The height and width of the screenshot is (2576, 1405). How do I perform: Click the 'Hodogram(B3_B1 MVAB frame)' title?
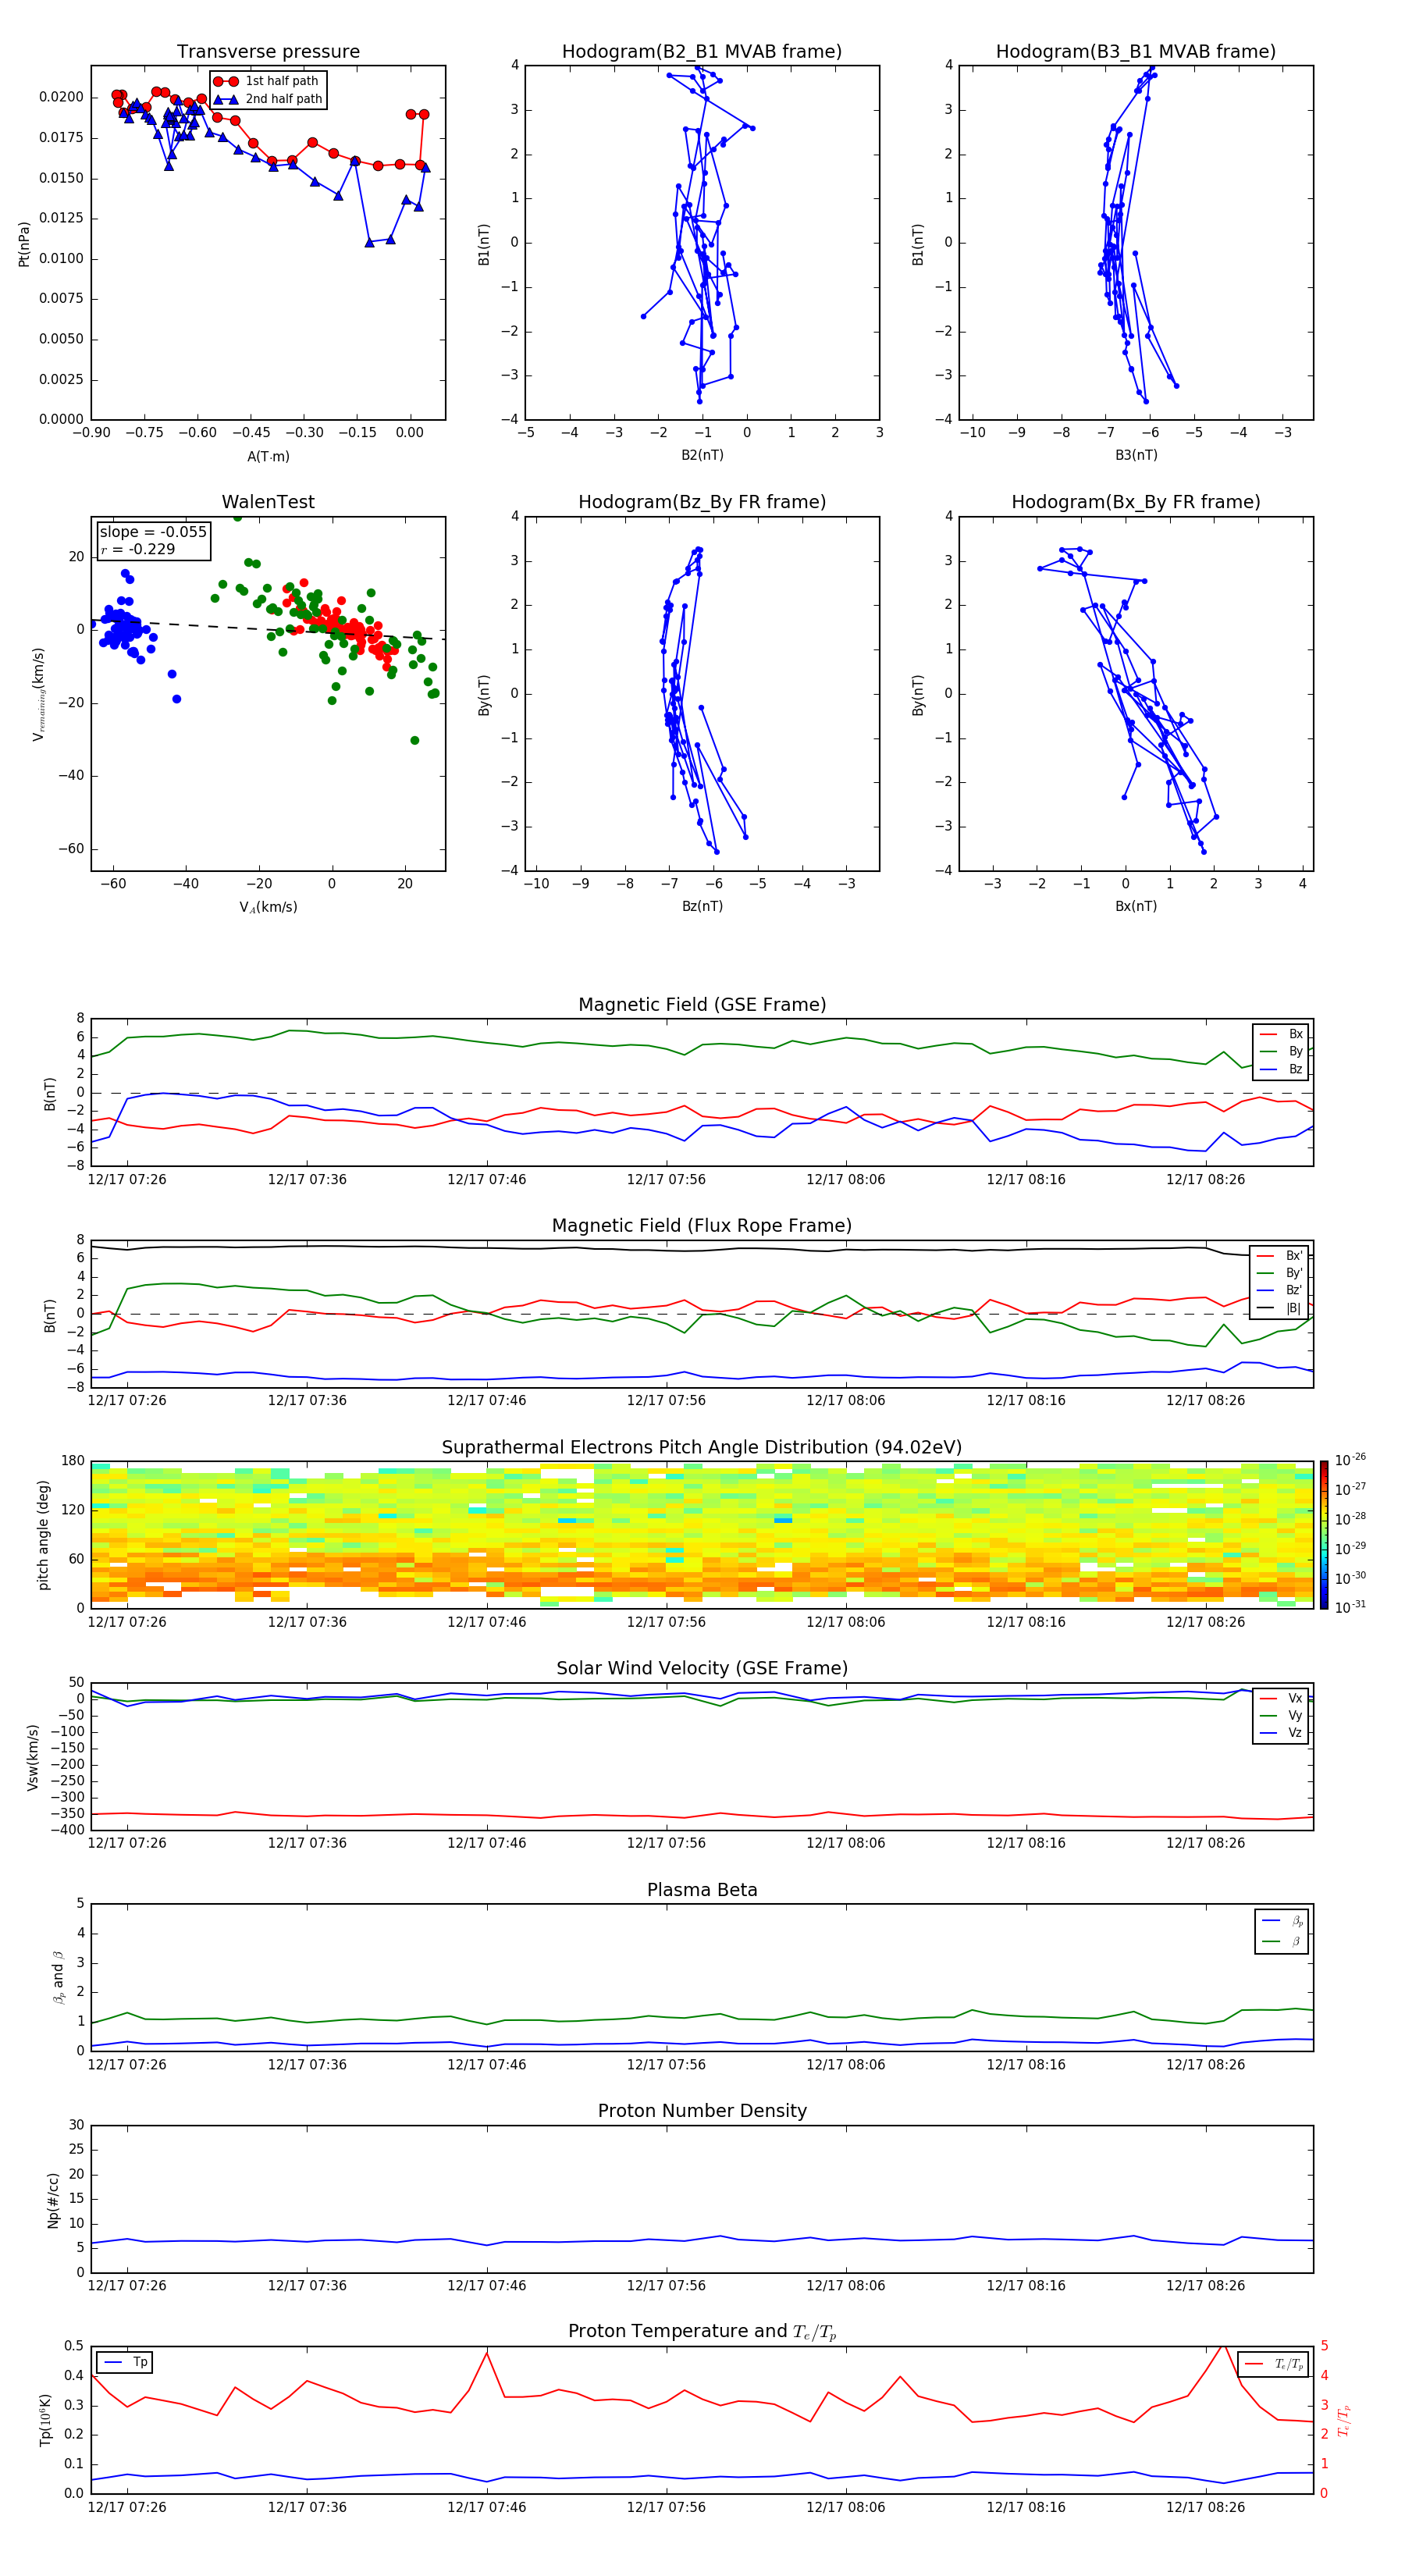[1136, 52]
